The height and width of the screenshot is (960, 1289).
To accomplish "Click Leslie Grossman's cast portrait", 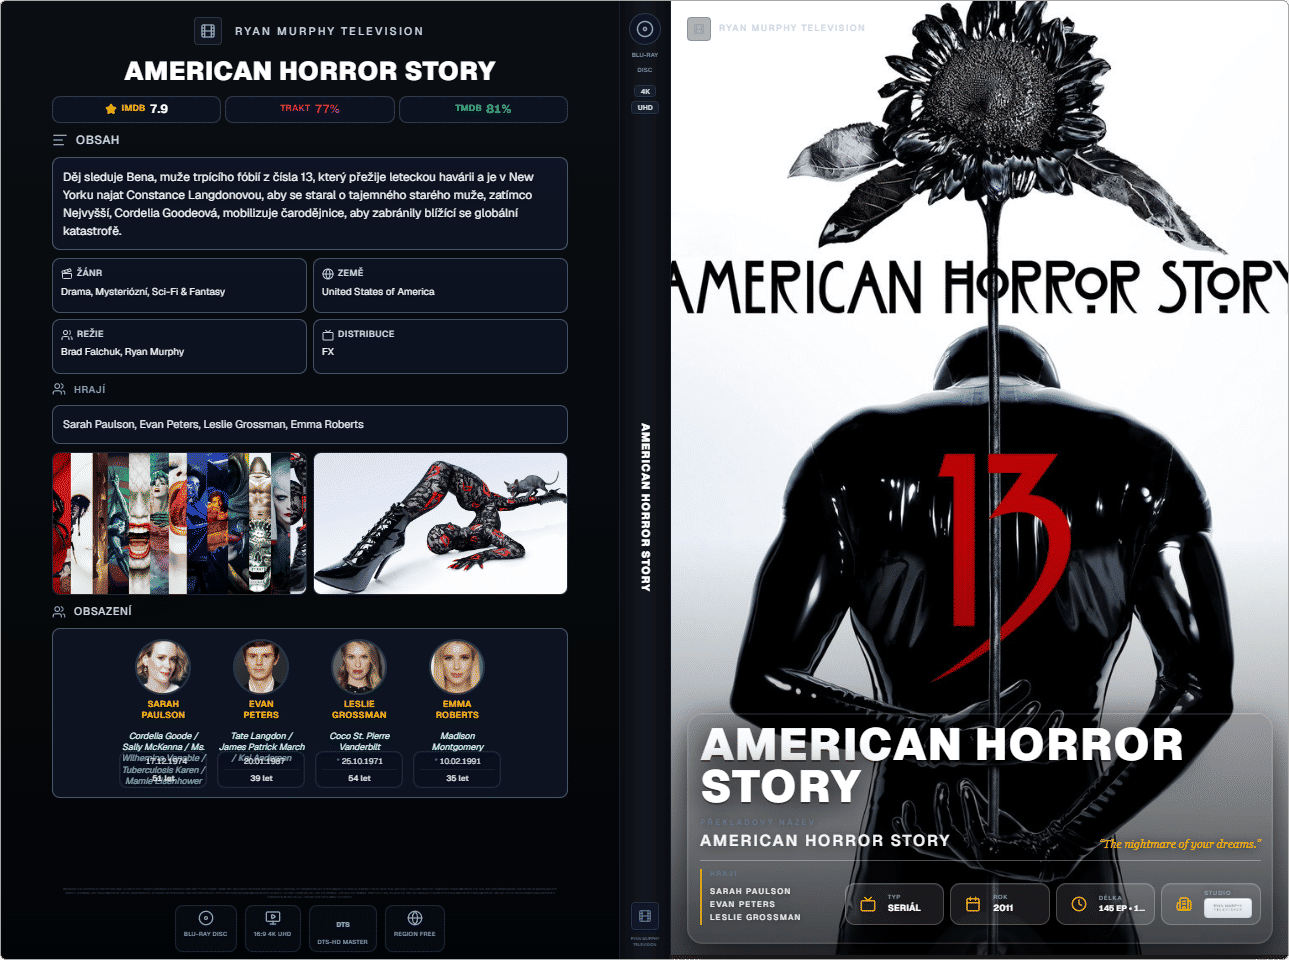I will (359, 667).
